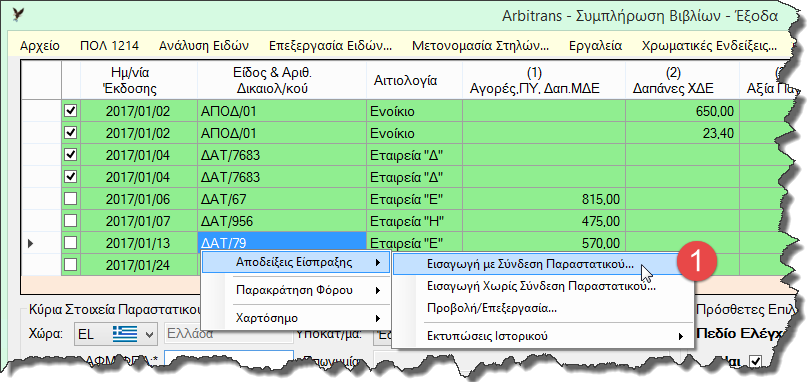This screenshot has width=808, height=382.
Task: Open the Χώρα country dropdown arrow
Action: coord(149,334)
